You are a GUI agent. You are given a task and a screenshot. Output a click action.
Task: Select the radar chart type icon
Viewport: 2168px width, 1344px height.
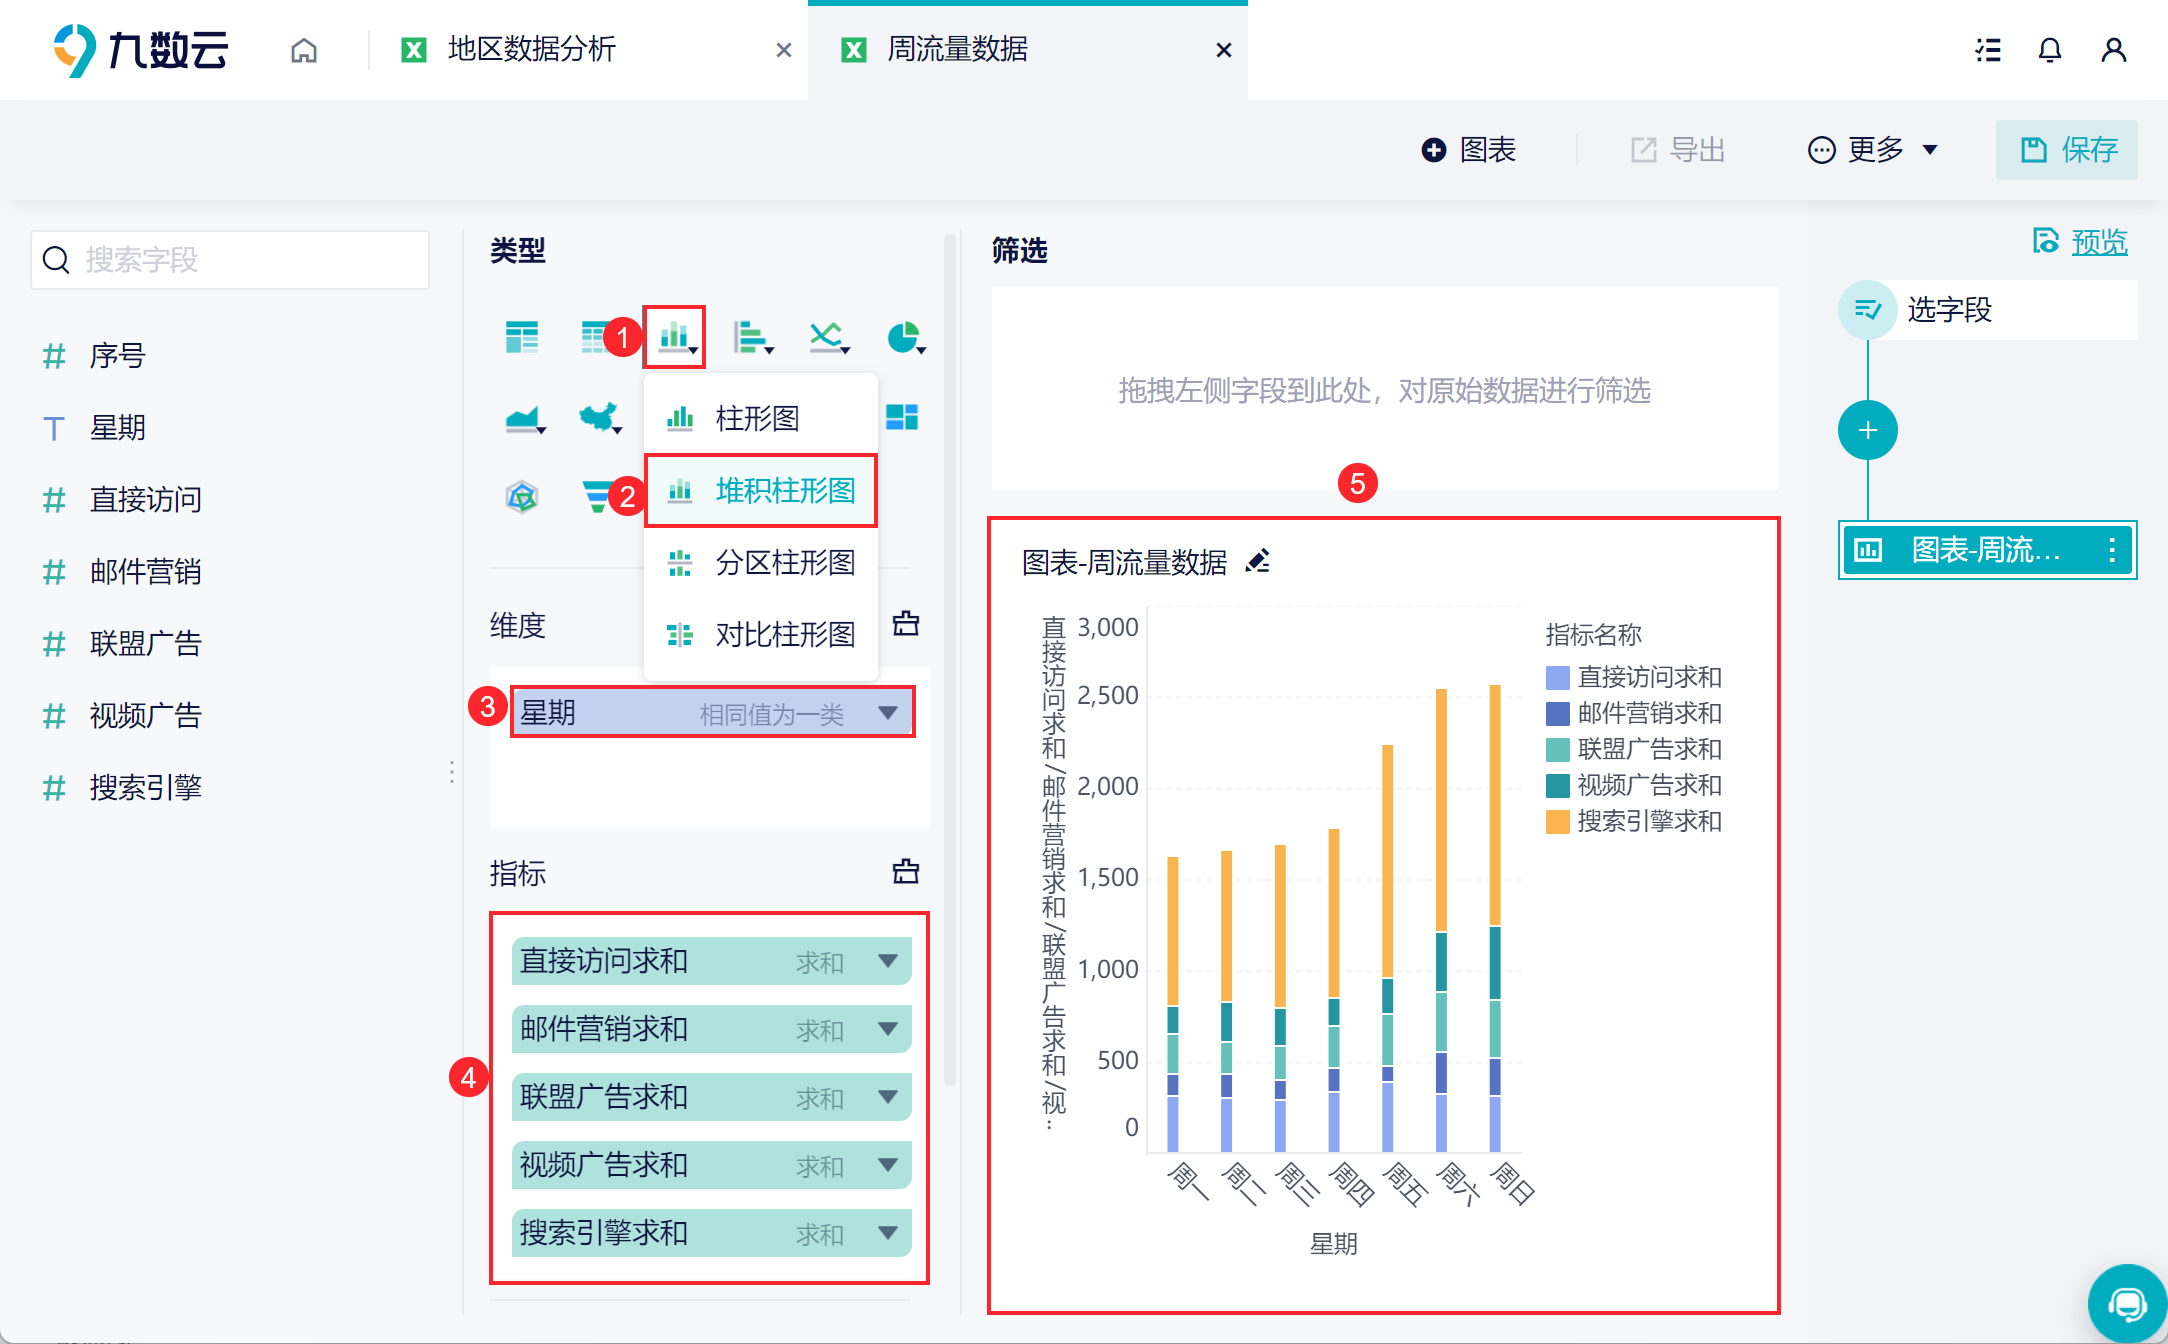point(522,496)
